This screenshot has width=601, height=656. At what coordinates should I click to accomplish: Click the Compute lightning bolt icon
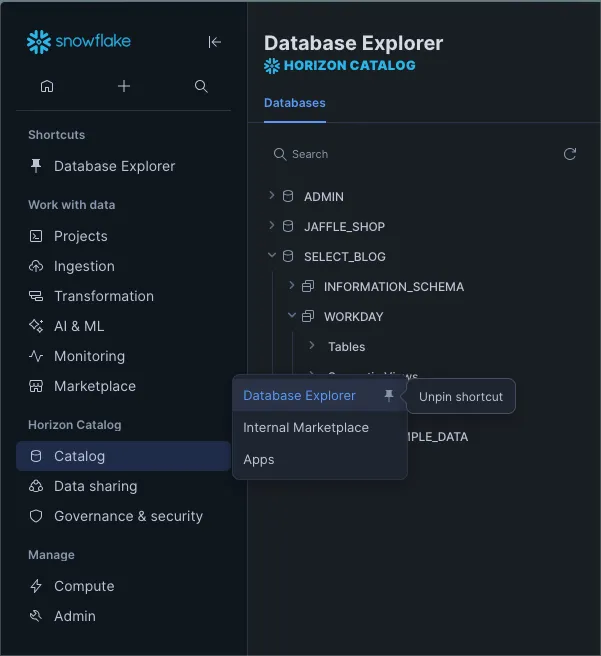pos(36,586)
